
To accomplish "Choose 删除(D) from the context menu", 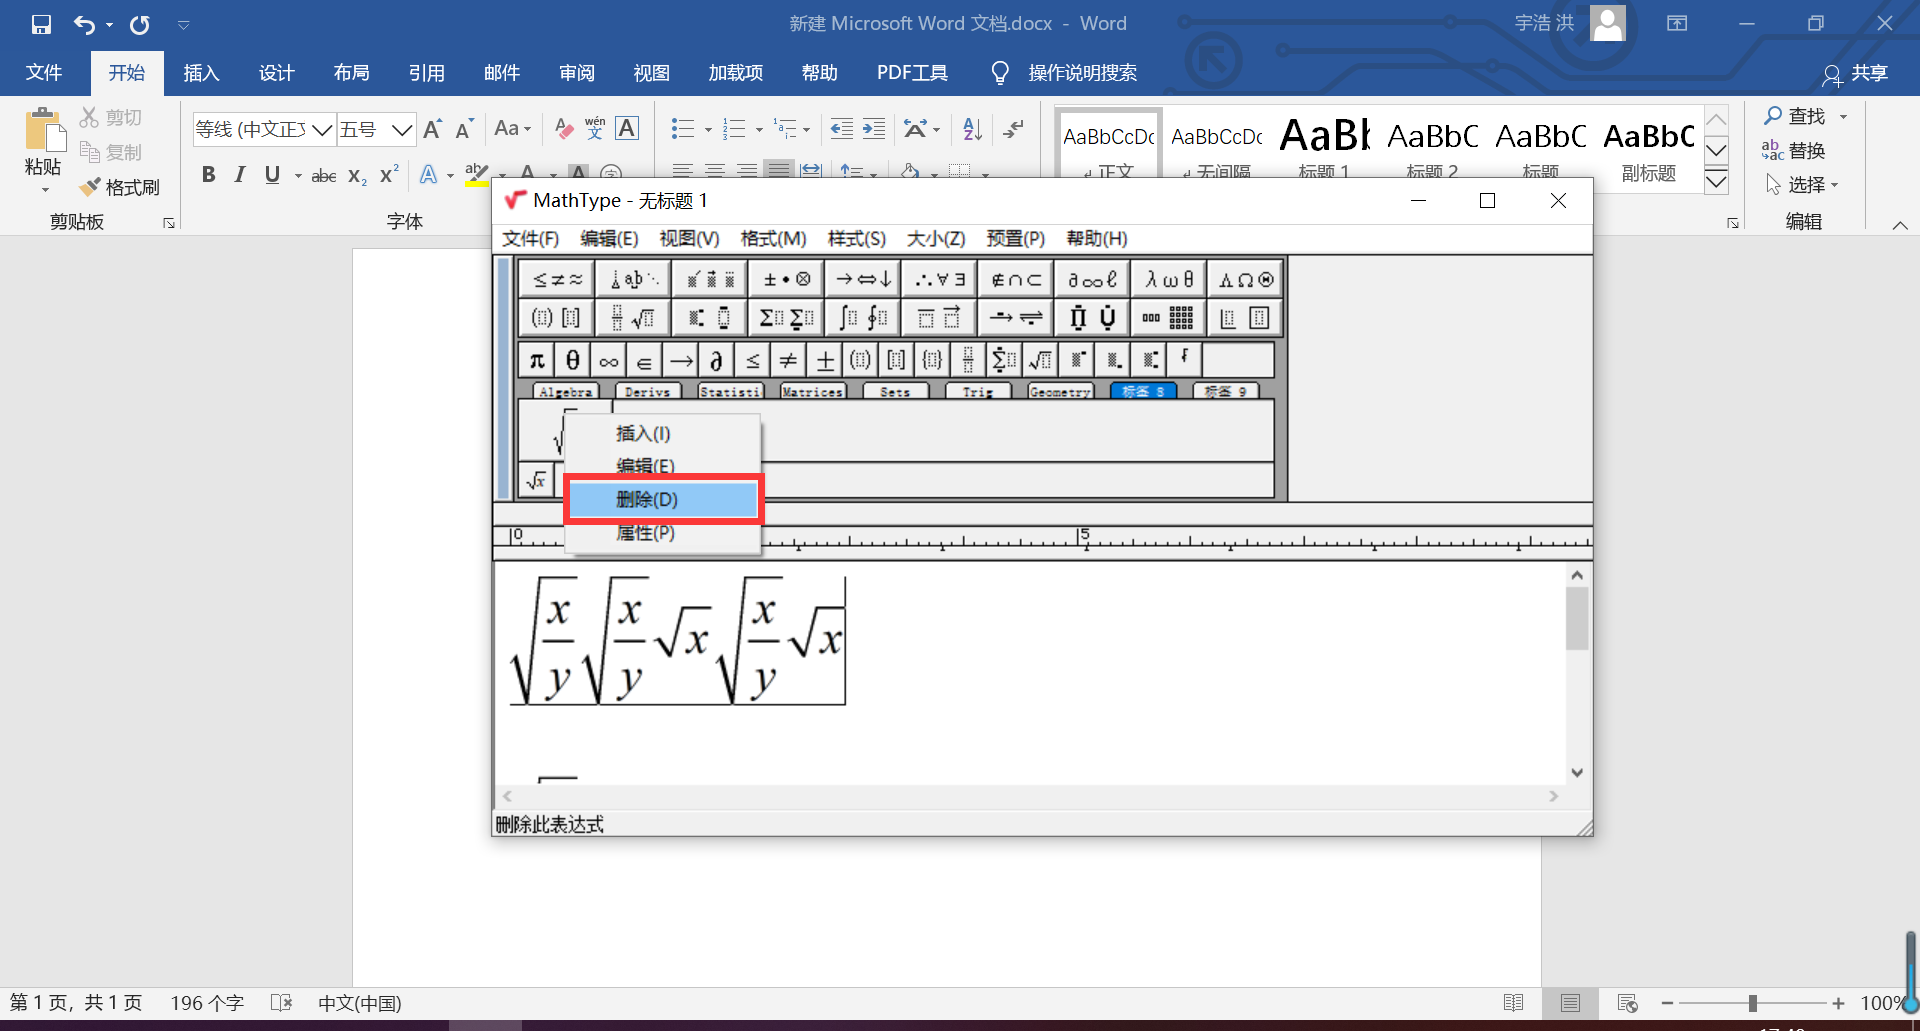I will (x=663, y=499).
